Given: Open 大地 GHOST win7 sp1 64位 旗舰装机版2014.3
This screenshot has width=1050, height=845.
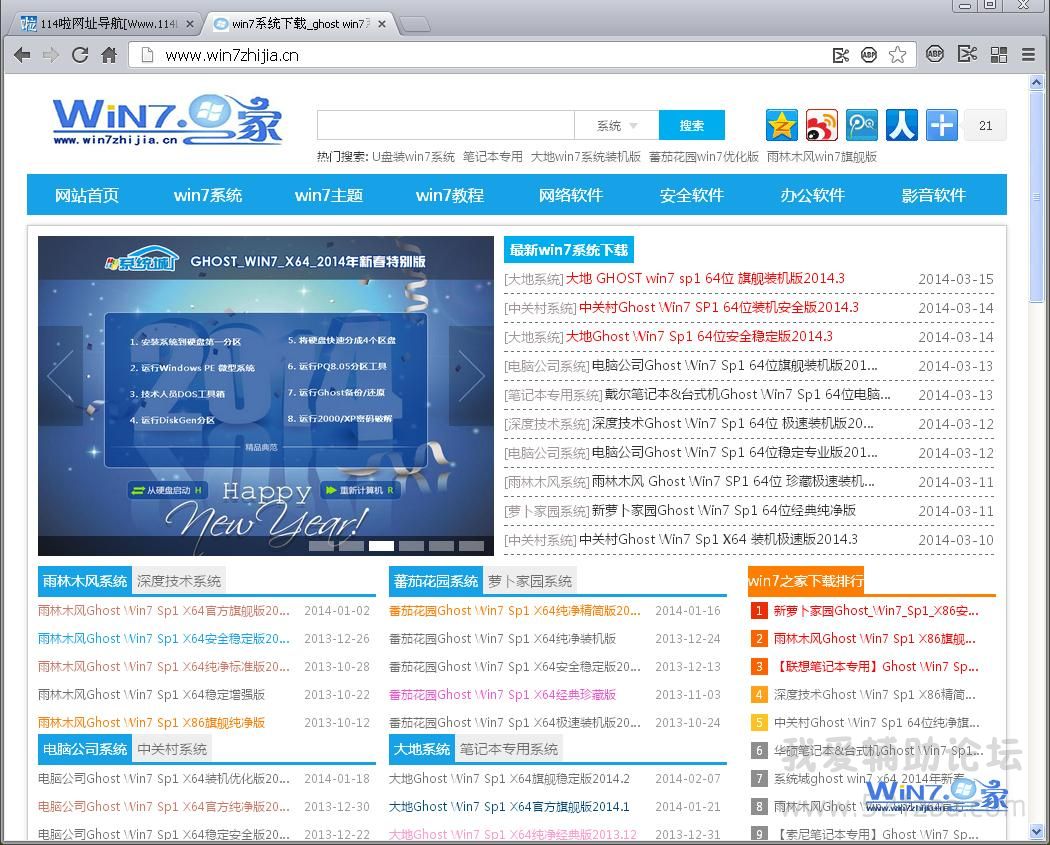Looking at the screenshot, I should click(705, 279).
